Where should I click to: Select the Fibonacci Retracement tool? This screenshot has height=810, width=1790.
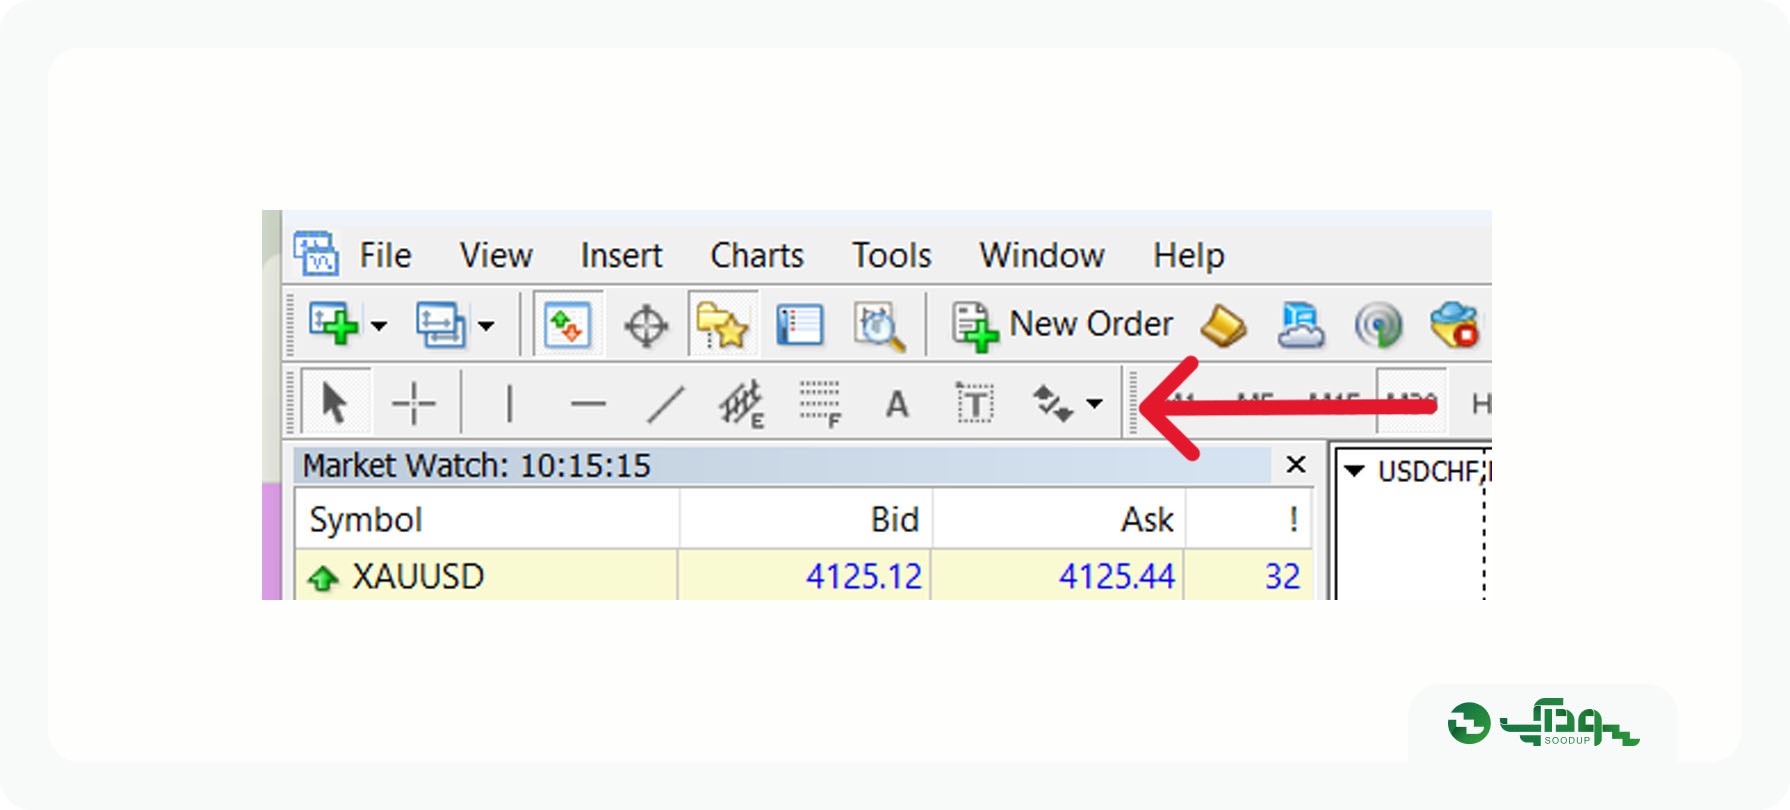pyautogui.click(x=820, y=404)
